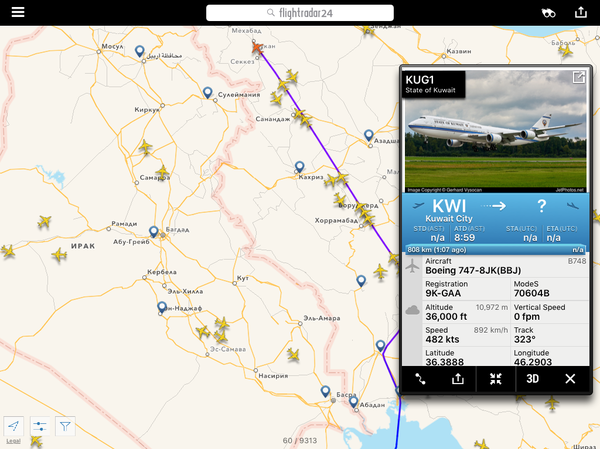Open the filter funnel icon

coord(65,426)
